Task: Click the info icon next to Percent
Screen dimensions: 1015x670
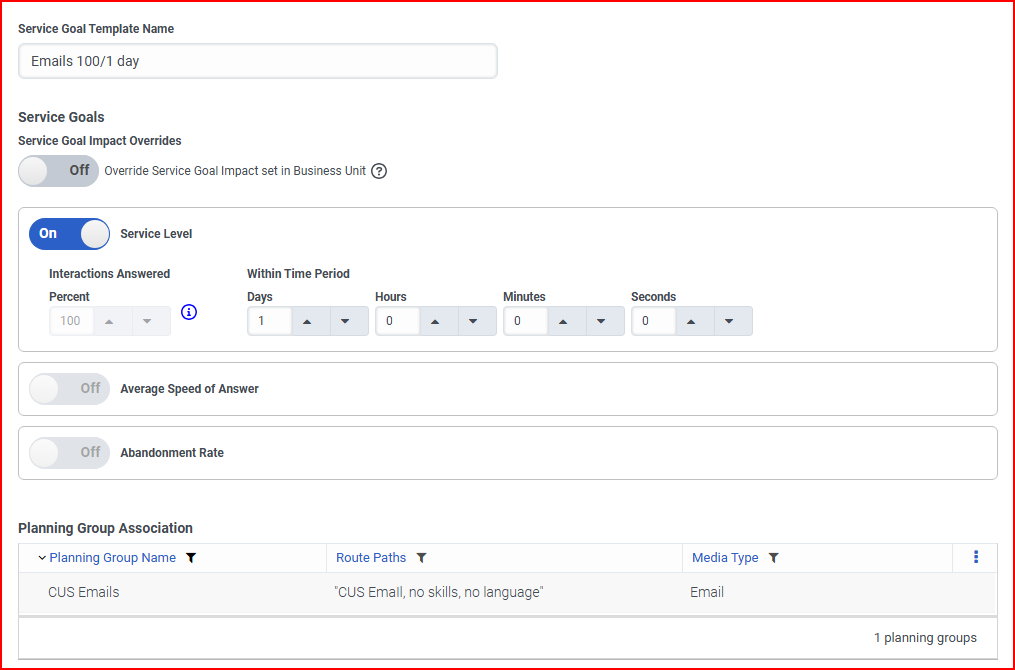Action: [x=189, y=312]
